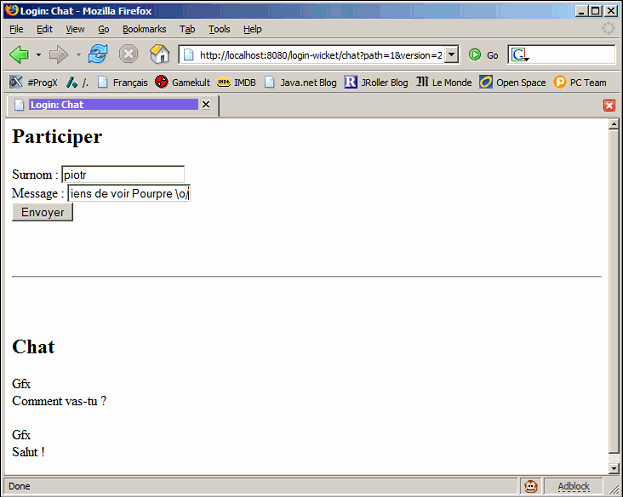Click the Firefox icon in title bar

tap(12, 10)
